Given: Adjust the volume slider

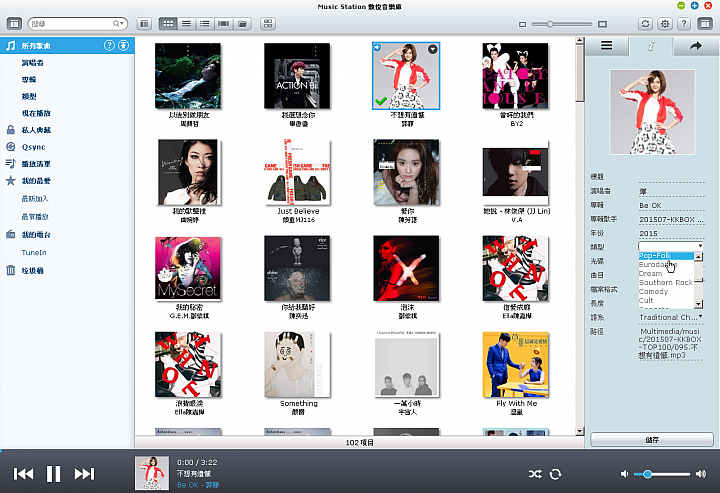Looking at the screenshot, I should [x=662, y=474].
